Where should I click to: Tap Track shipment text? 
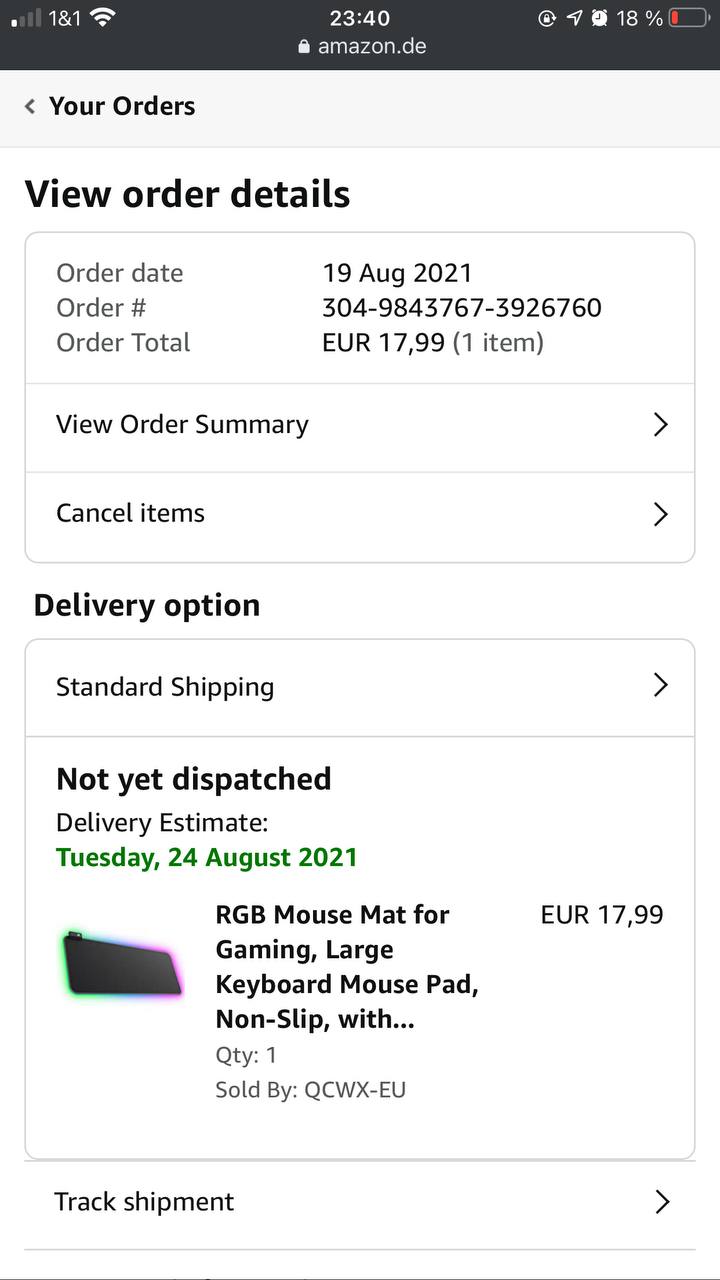pos(144,1202)
